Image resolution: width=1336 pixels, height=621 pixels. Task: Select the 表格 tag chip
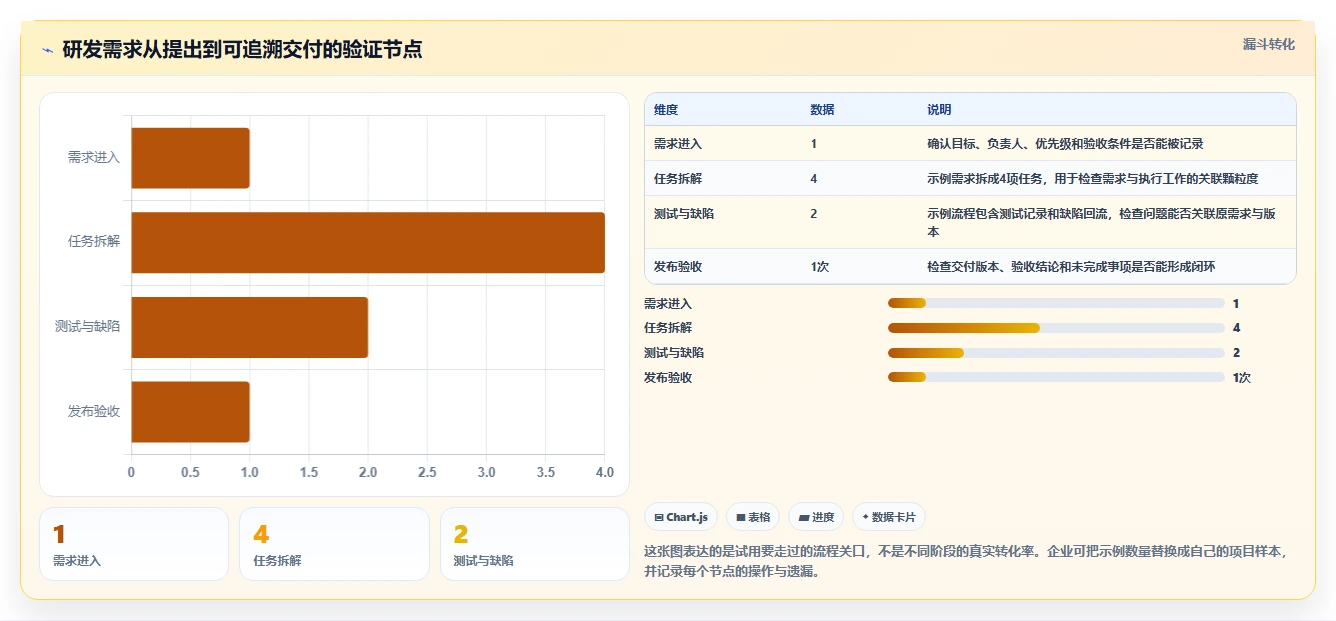pyautogui.click(x=753, y=517)
